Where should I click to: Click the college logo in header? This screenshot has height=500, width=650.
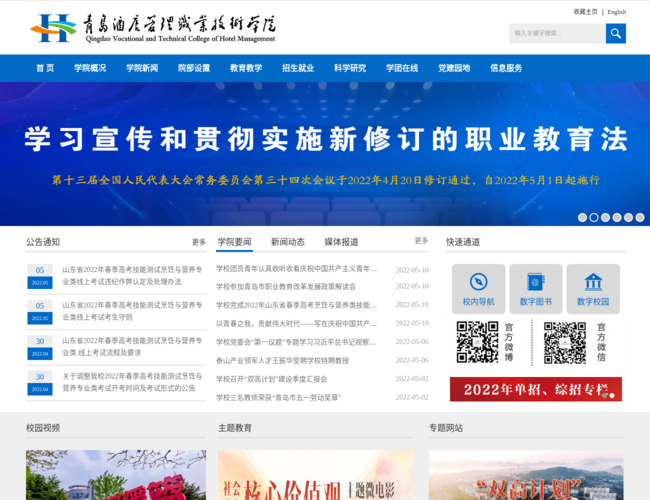(x=52, y=28)
